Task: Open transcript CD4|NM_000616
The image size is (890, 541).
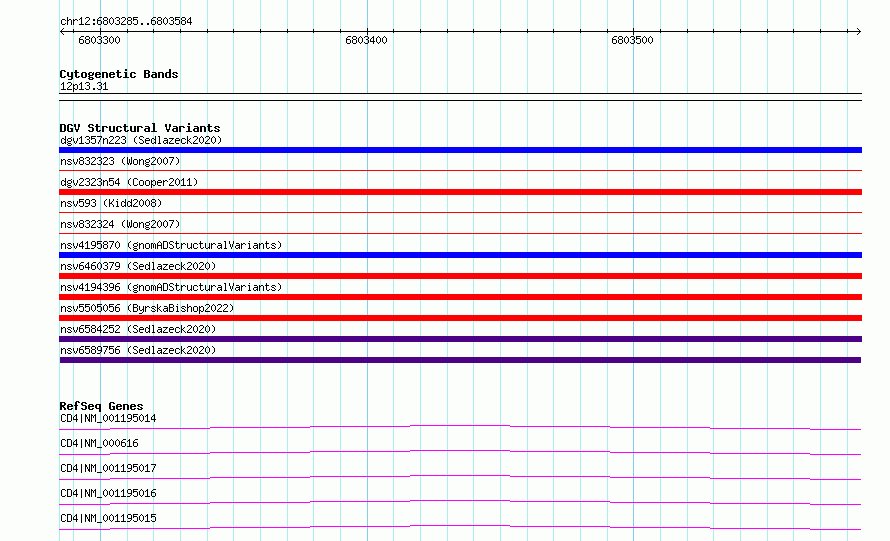Action: click(x=99, y=443)
